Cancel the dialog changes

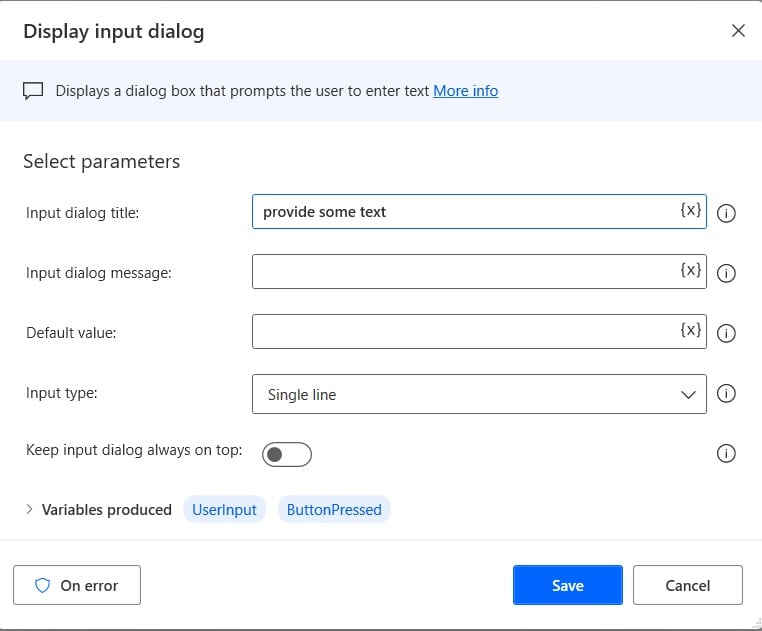tap(688, 585)
